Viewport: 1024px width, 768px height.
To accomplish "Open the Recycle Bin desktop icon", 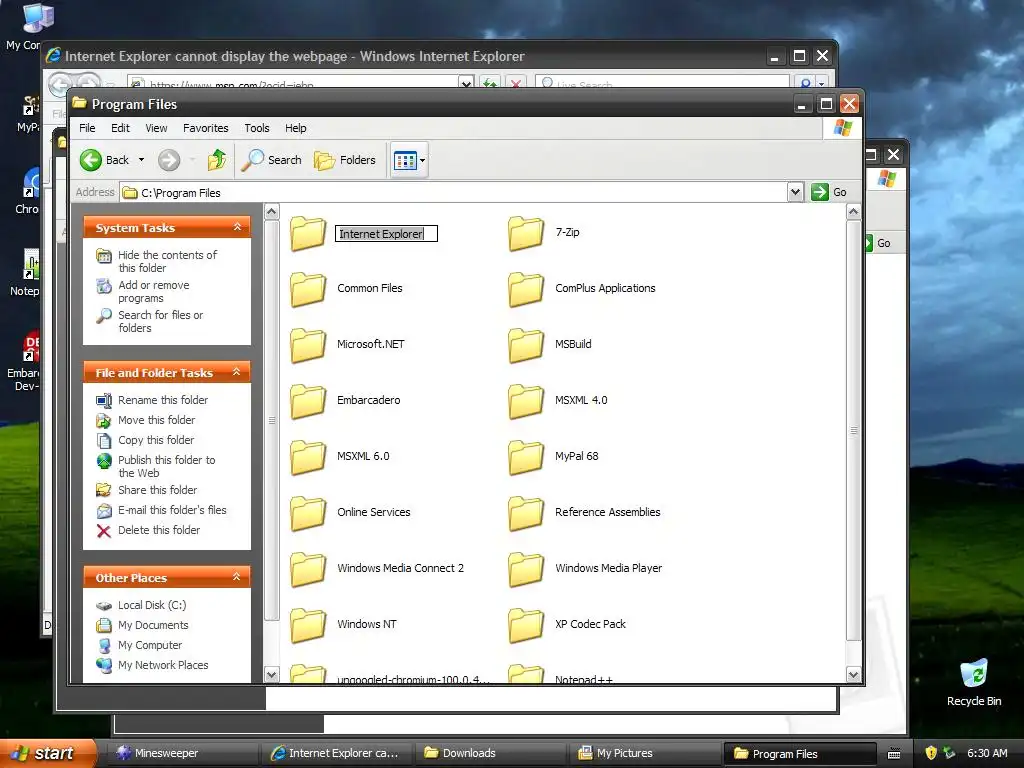I will (974, 683).
